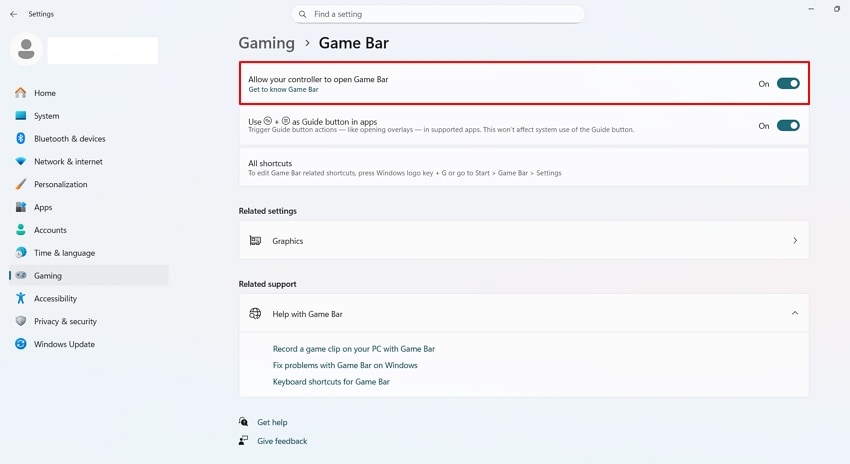Click the Windows Update sync icon

click(21, 344)
